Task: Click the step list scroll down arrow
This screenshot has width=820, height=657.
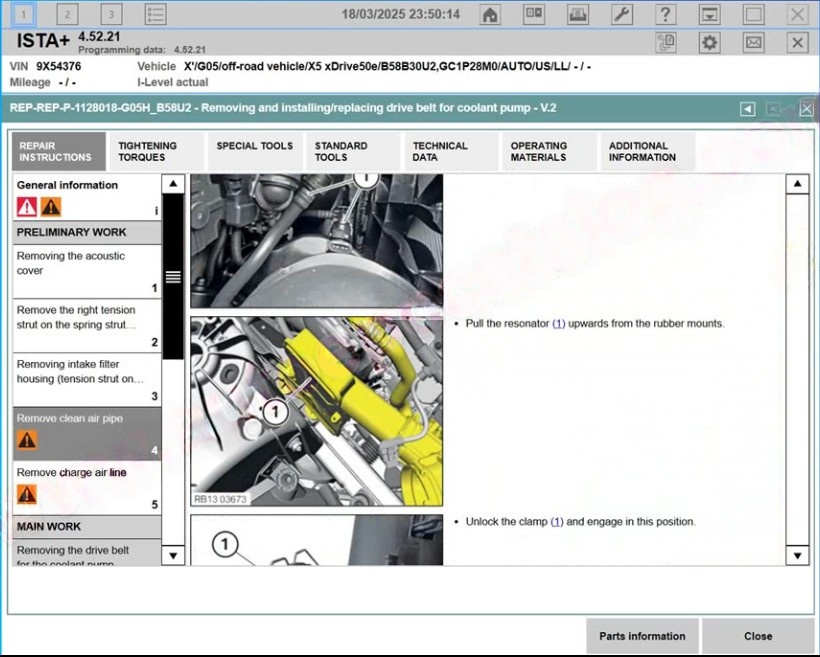Action: click(x=173, y=556)
